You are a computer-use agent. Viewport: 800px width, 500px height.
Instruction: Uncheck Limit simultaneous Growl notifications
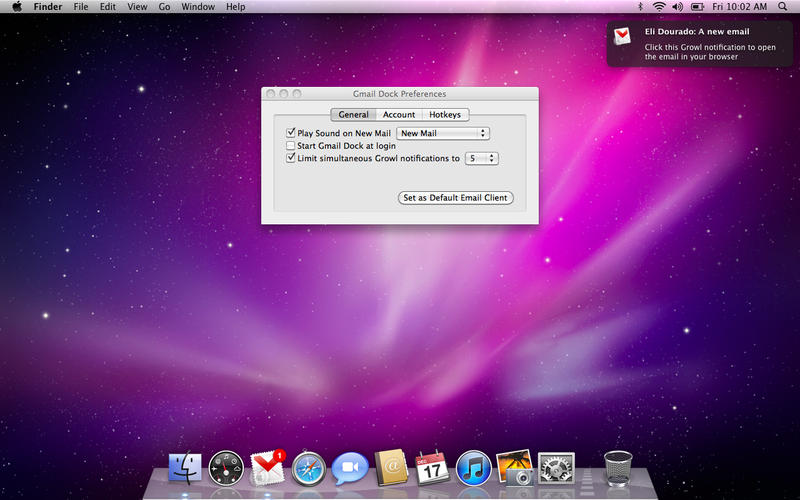pos(291,158)
